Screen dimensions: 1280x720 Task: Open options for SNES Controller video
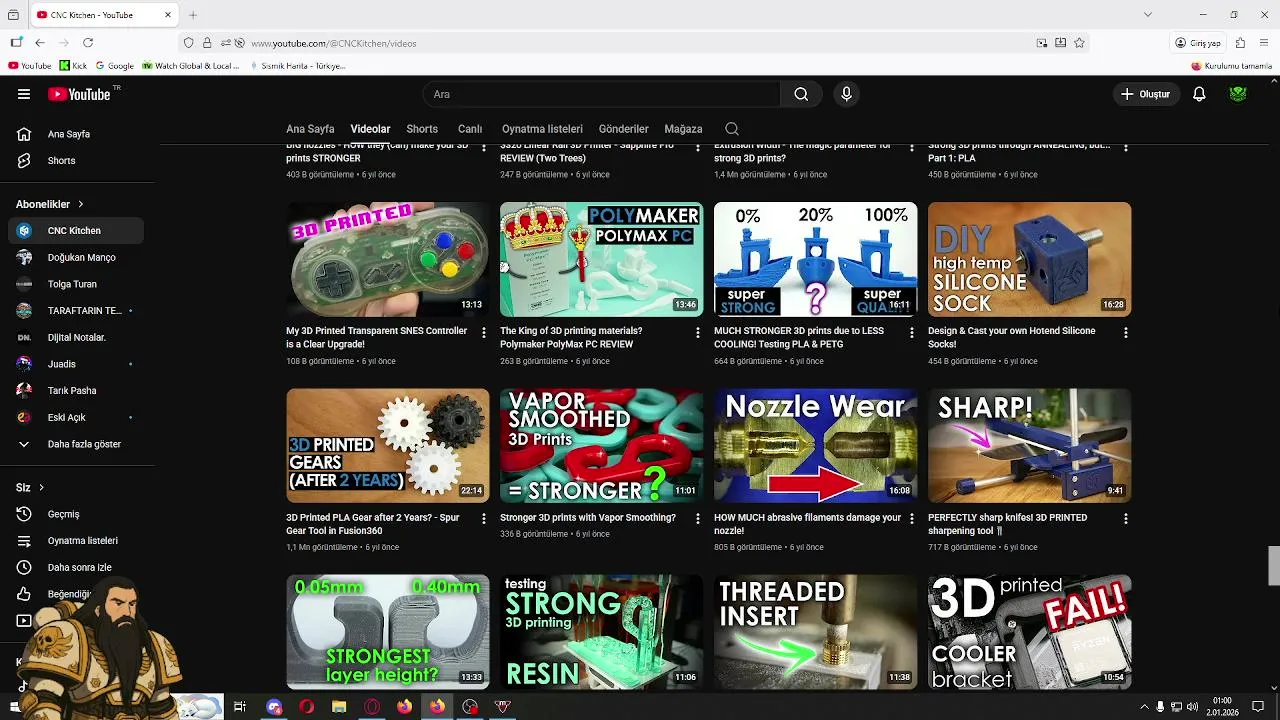click(x=484, y=332)
